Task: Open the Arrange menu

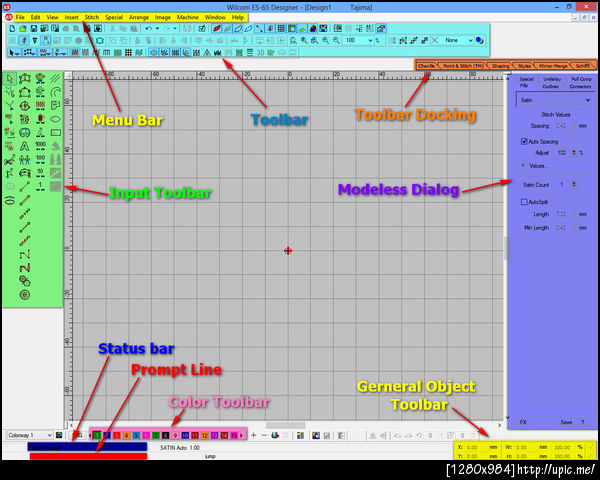Action: (139, 17)
